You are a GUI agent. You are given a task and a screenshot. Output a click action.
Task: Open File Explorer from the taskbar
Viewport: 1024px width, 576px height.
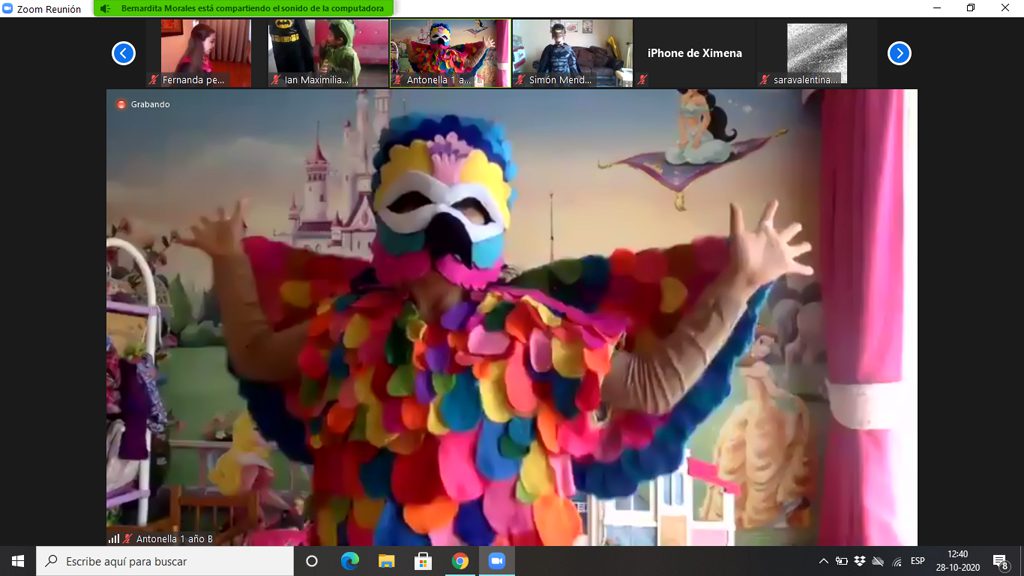(x=386, y=561)
